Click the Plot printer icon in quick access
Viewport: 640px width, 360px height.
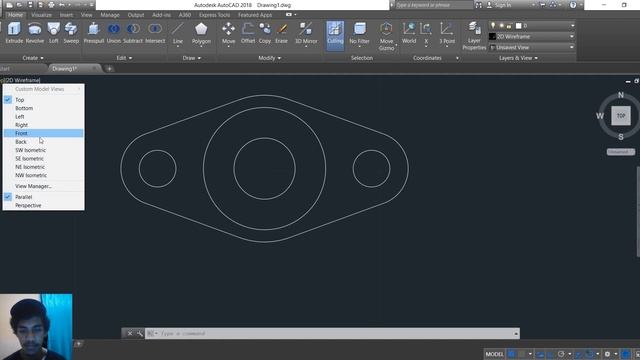(x=51, y=5)
